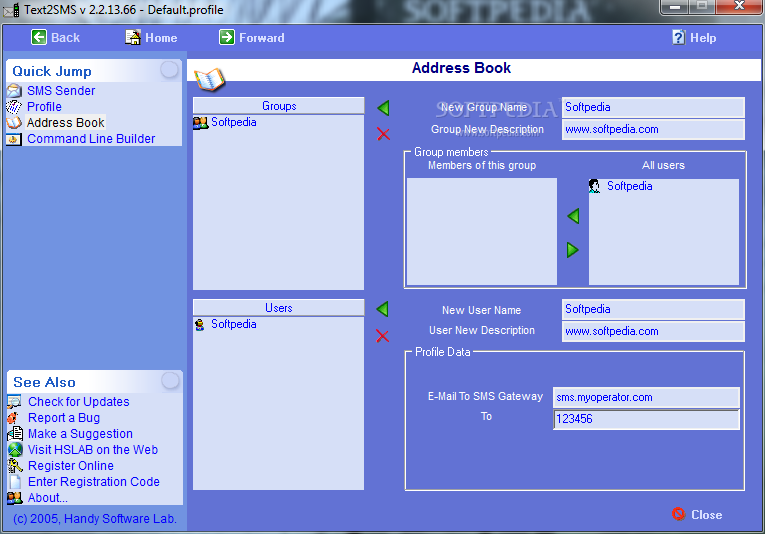Click the E-Mail To SMS Gateway field

click(x=646, y=397)
